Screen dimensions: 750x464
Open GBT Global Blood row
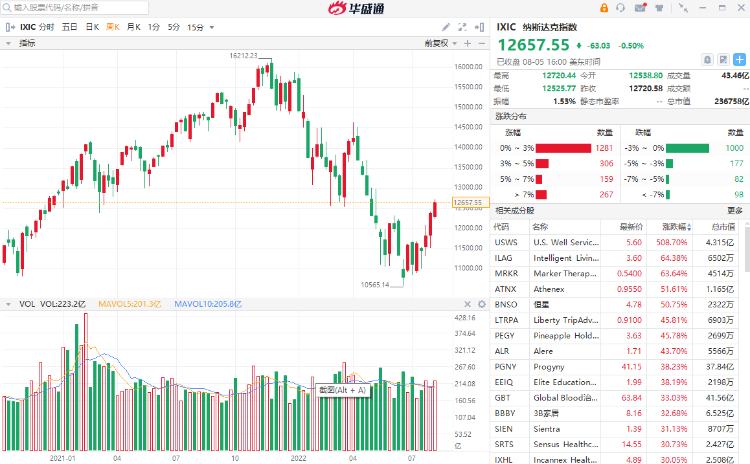coord(615,398)
